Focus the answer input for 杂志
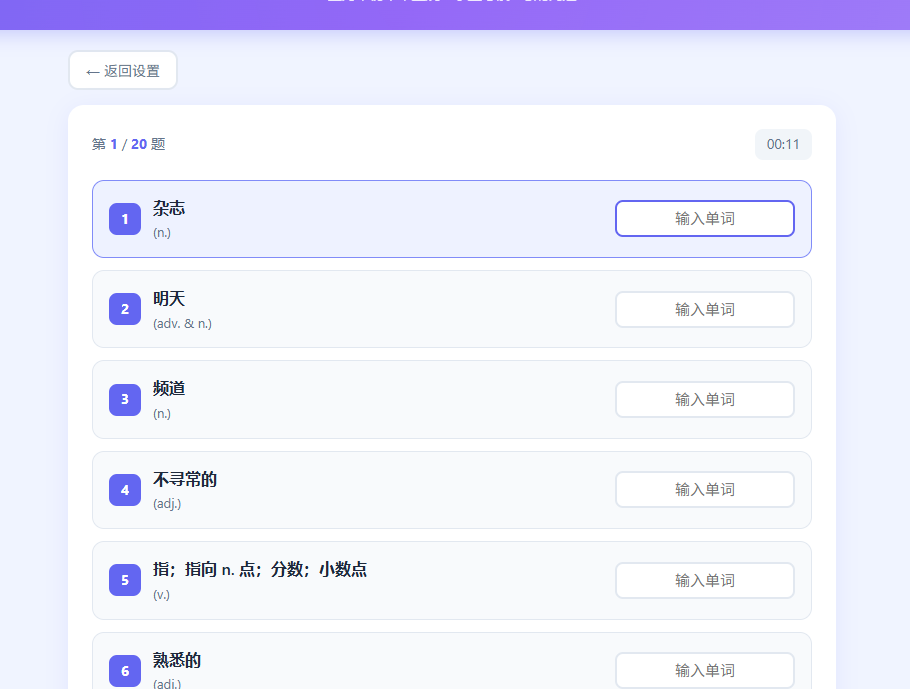This screenshot has width=910, height=689. pos(704,219)
